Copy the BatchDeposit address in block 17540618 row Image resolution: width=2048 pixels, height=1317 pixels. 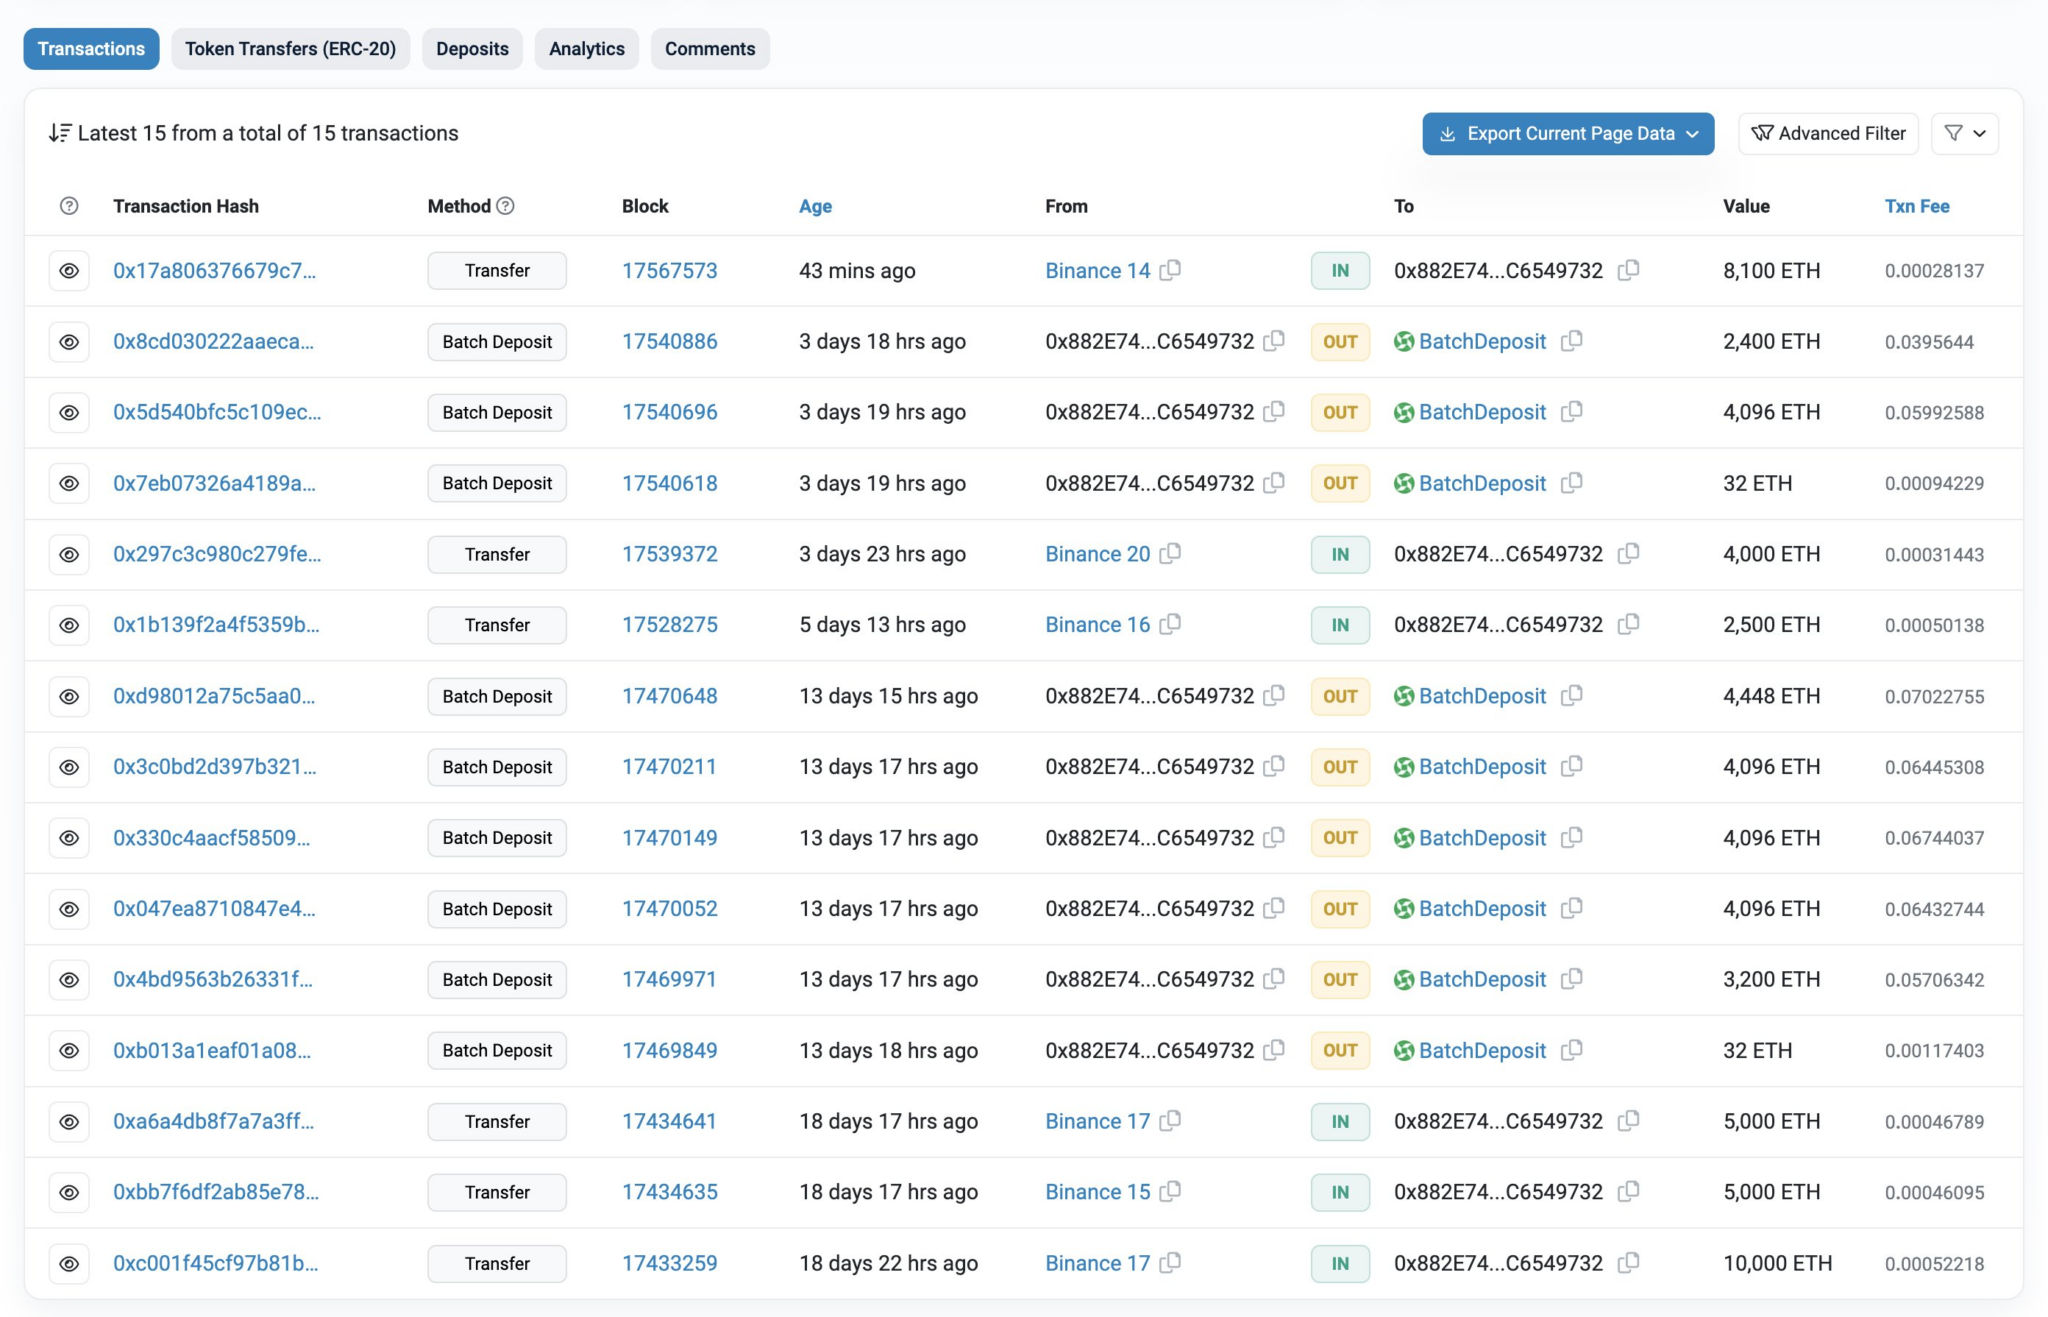tap(1572, 483)
